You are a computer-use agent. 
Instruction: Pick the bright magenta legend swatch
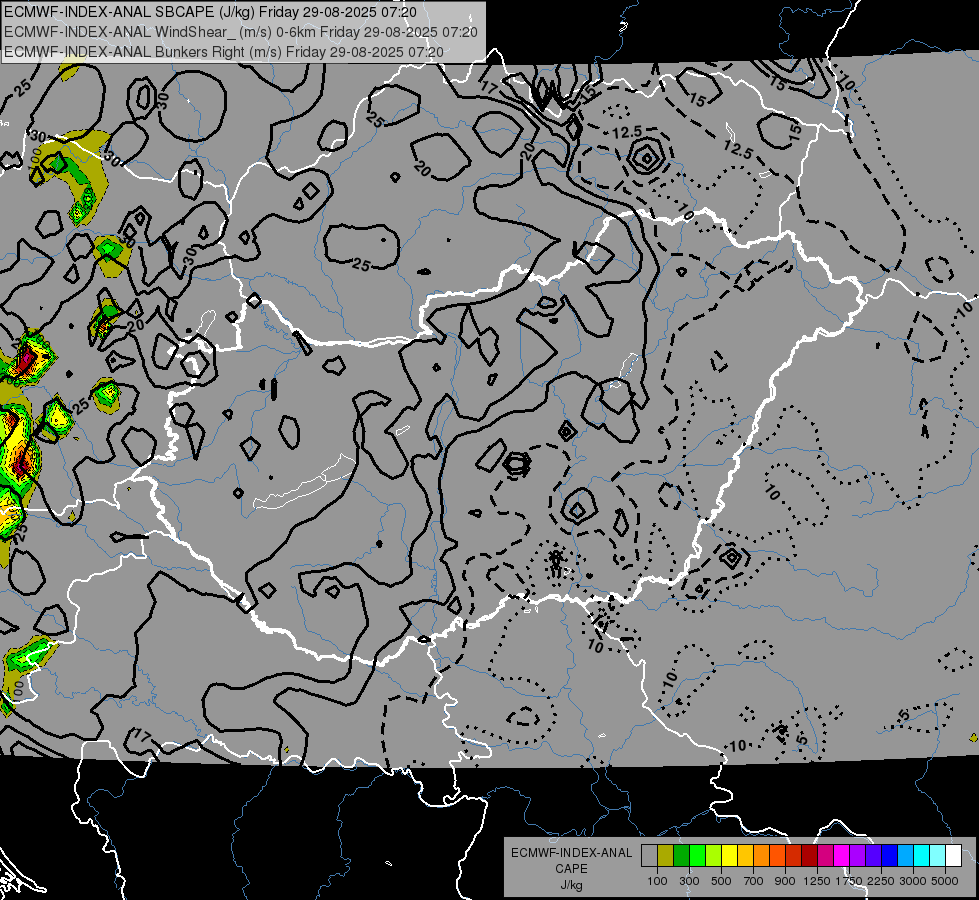tap(842, 856)
